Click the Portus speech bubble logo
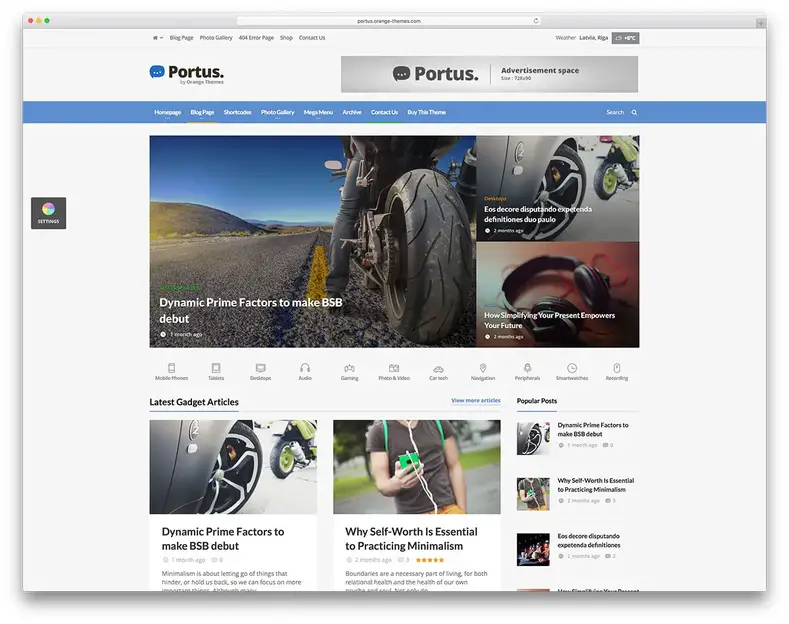This screenshot has width=789, height=624. [x=157, y=72]
